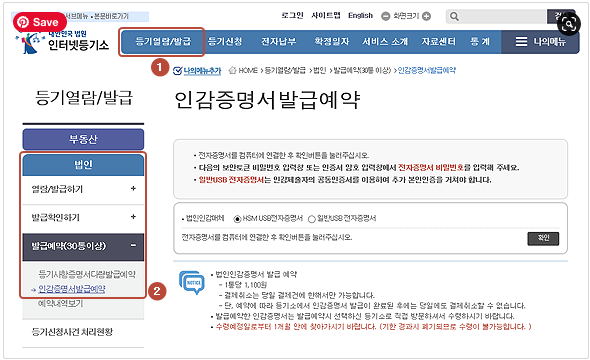Switch site language to English

(360, 15)
